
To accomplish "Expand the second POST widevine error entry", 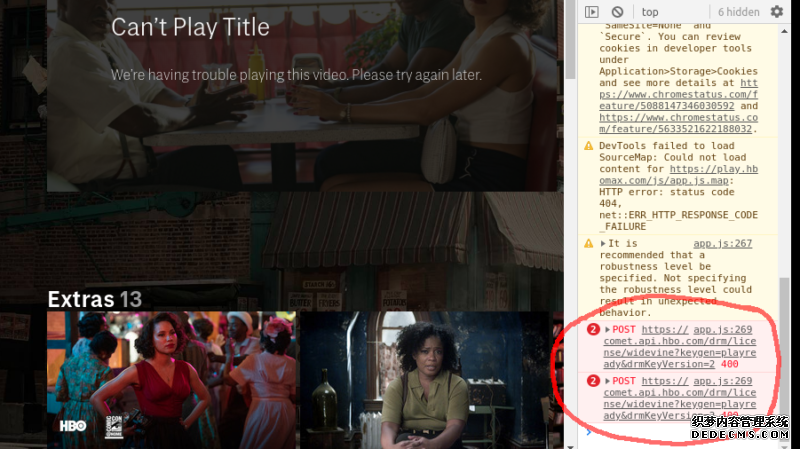I will point(607,381).
